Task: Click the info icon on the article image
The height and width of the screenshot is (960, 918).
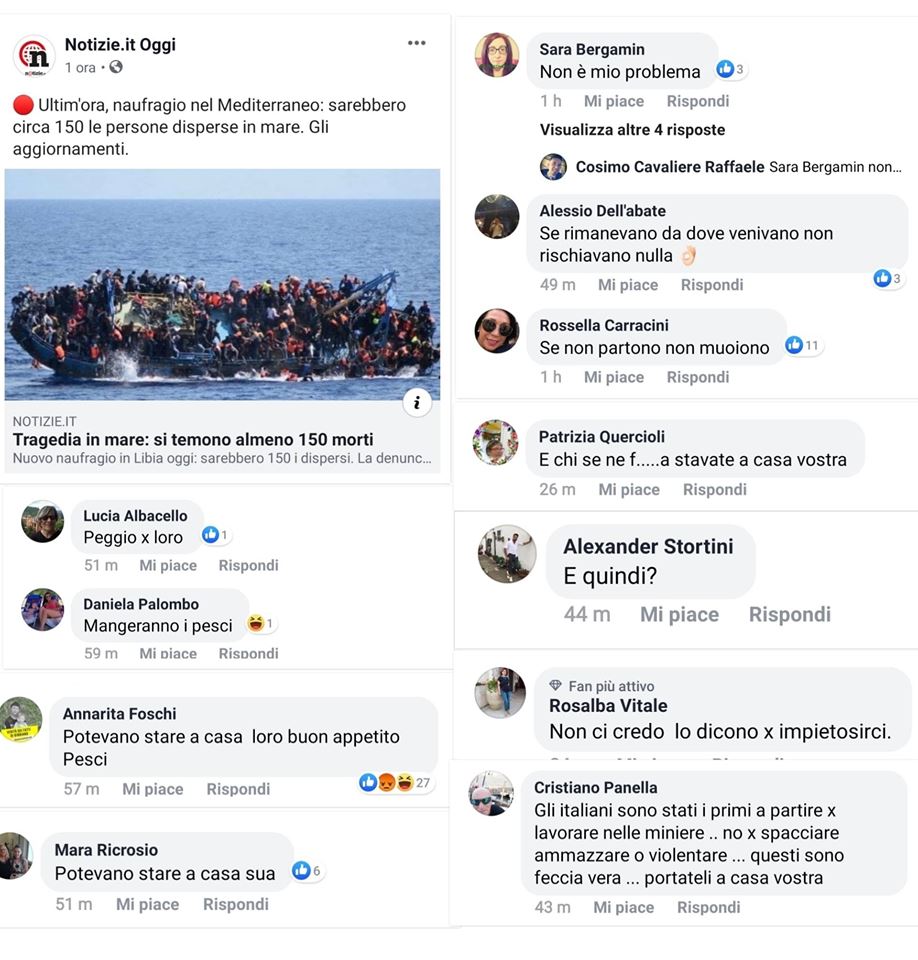Action: (x=417, y=402)
